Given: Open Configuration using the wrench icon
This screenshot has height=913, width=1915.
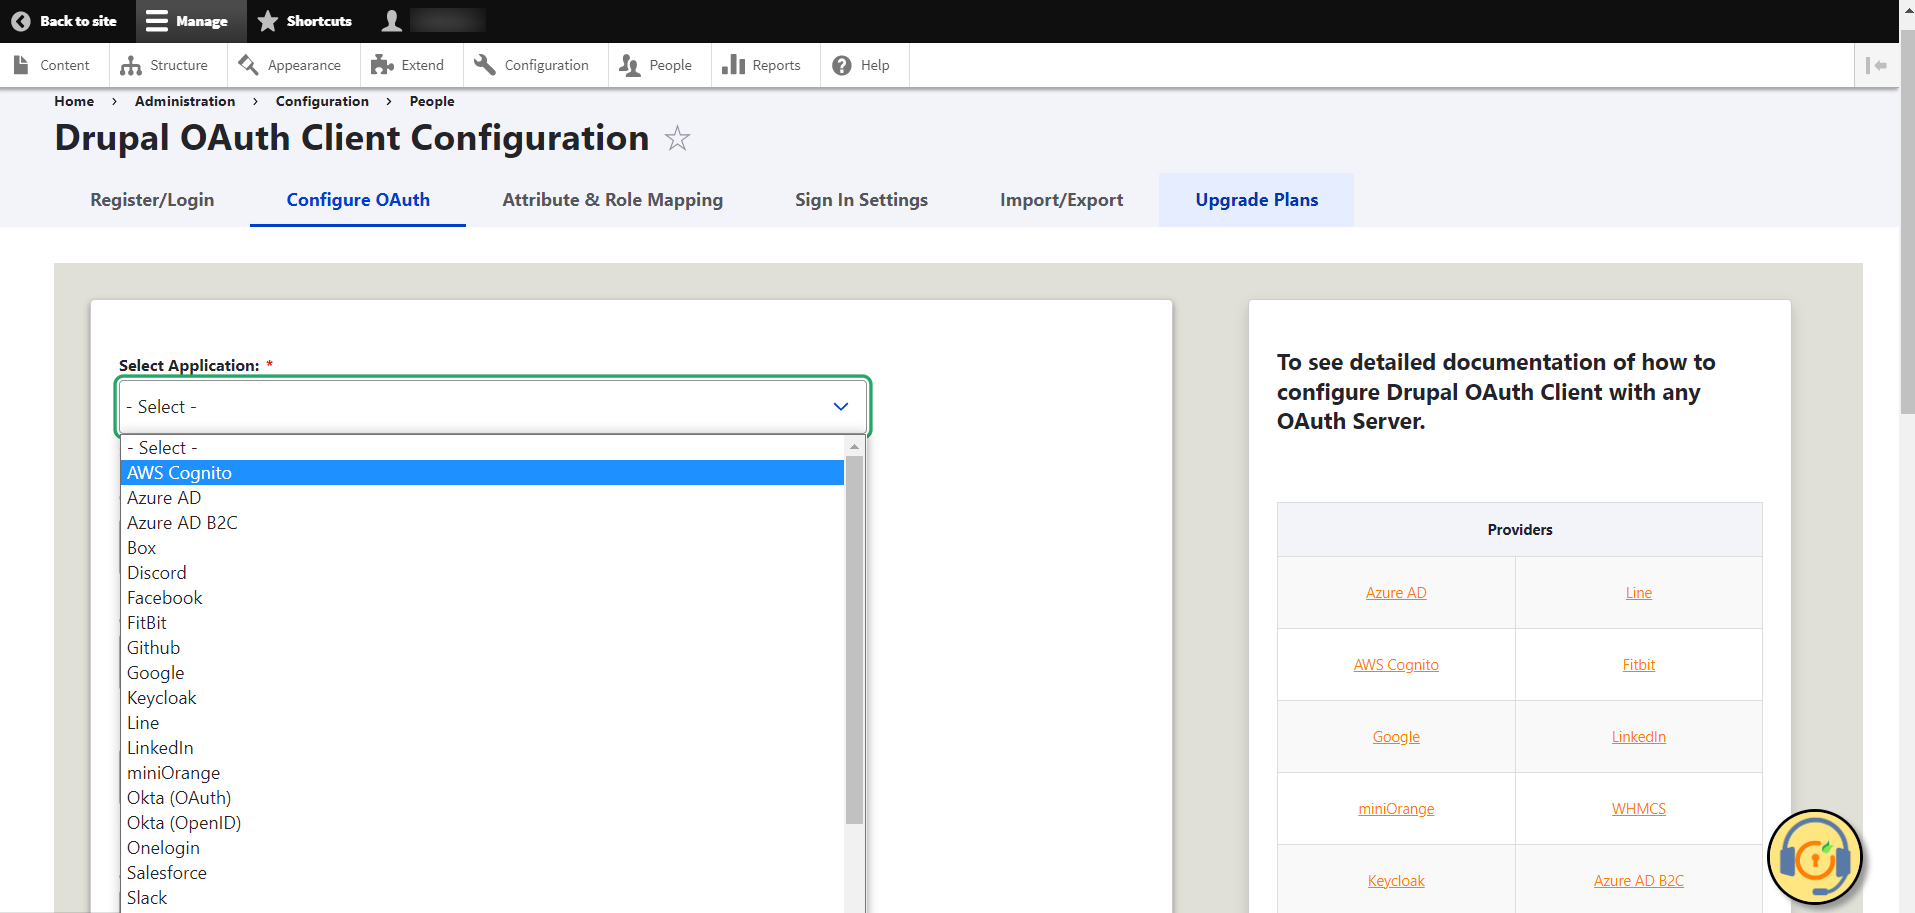Looking at the screenshot, I should pos(485,64).
